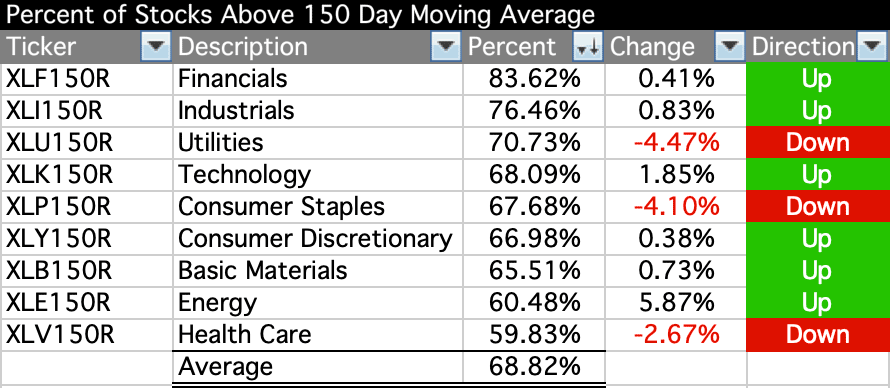This screenshot has width=890, height=388.
Task: Click the Energy change value 5.87%
Action: click(x=676, y=303)
